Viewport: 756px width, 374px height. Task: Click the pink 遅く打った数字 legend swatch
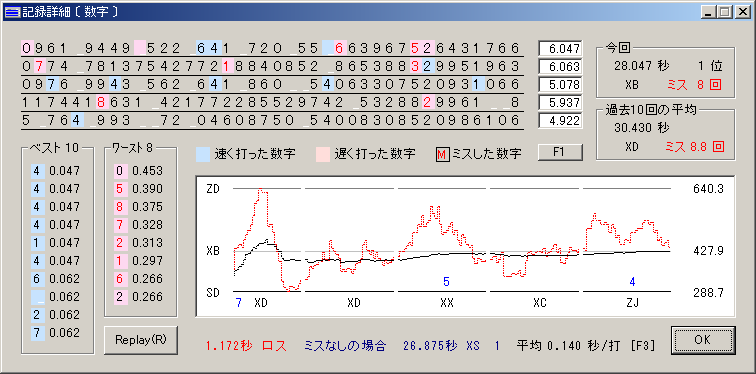pyautogui.click(x=323, y=154)
